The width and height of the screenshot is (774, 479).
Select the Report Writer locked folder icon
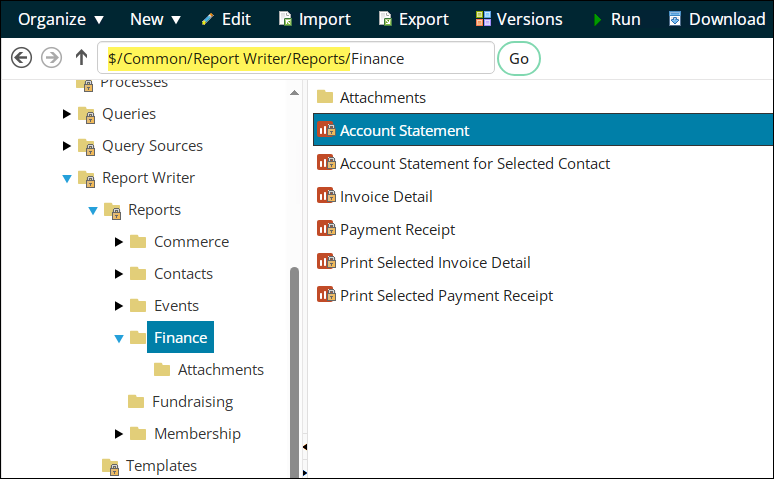click(x=87, y=179)
